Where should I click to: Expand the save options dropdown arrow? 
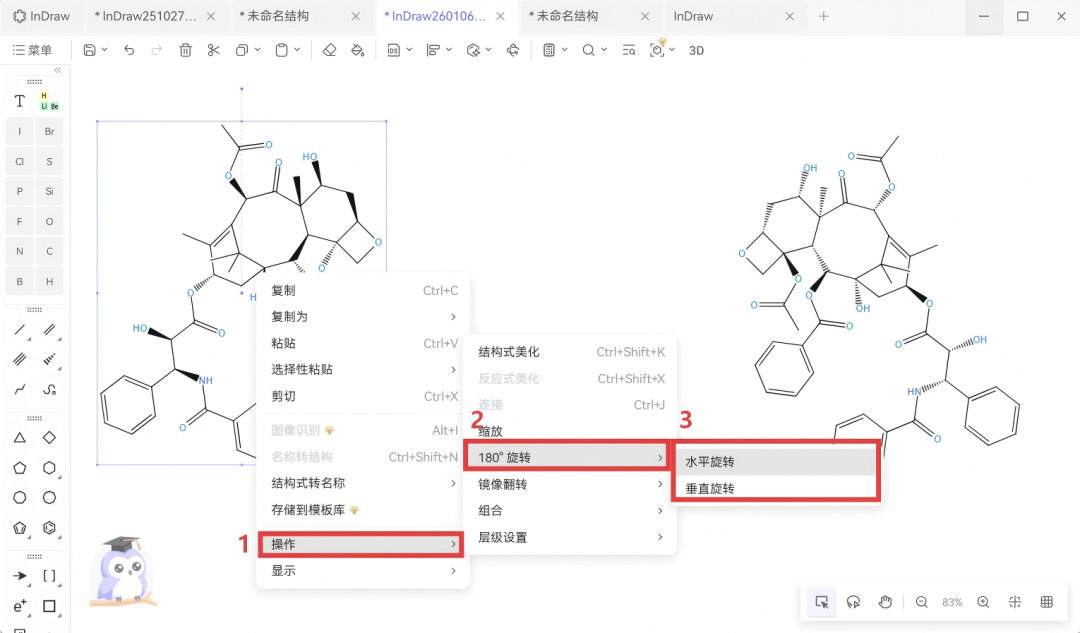[x=105, y=50]
